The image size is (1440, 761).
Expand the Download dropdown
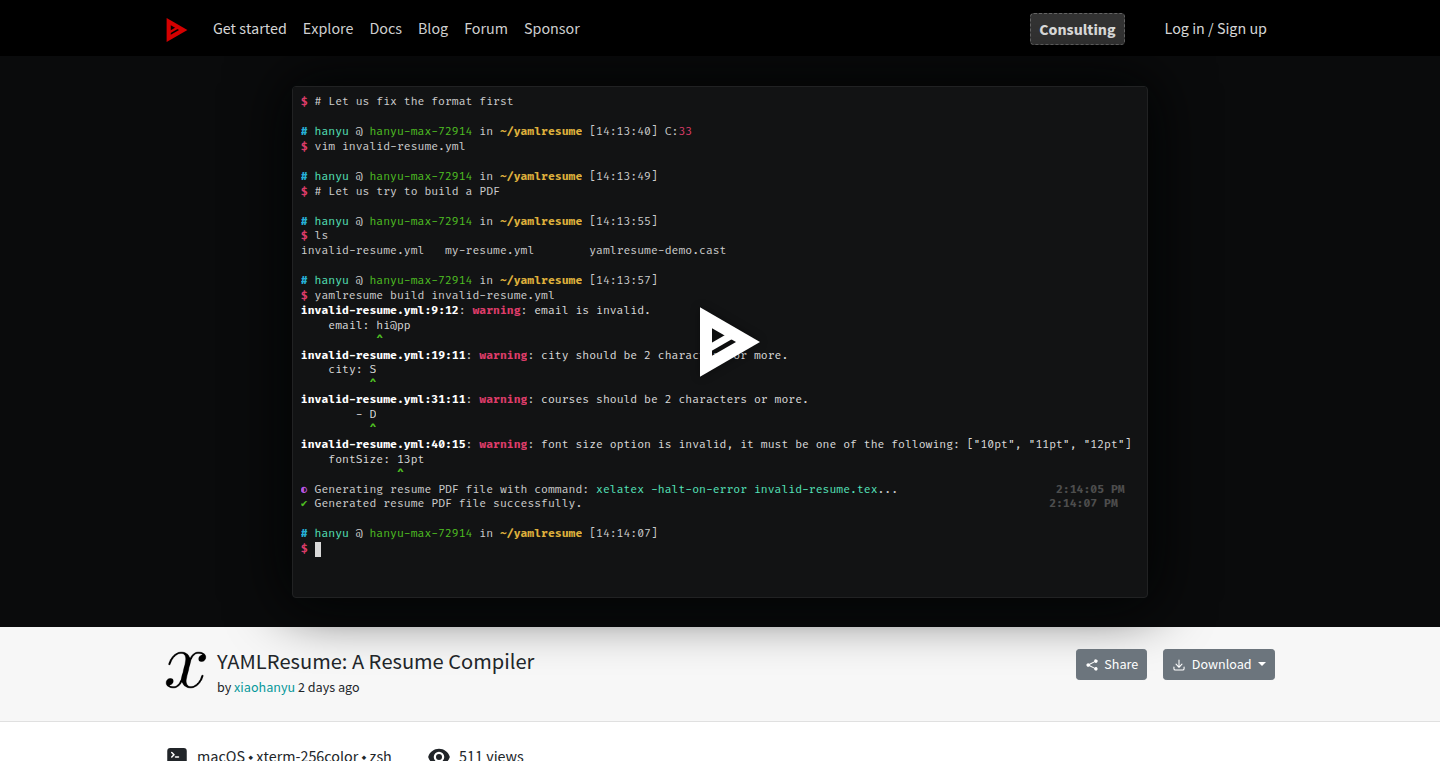coord(1219,665)
